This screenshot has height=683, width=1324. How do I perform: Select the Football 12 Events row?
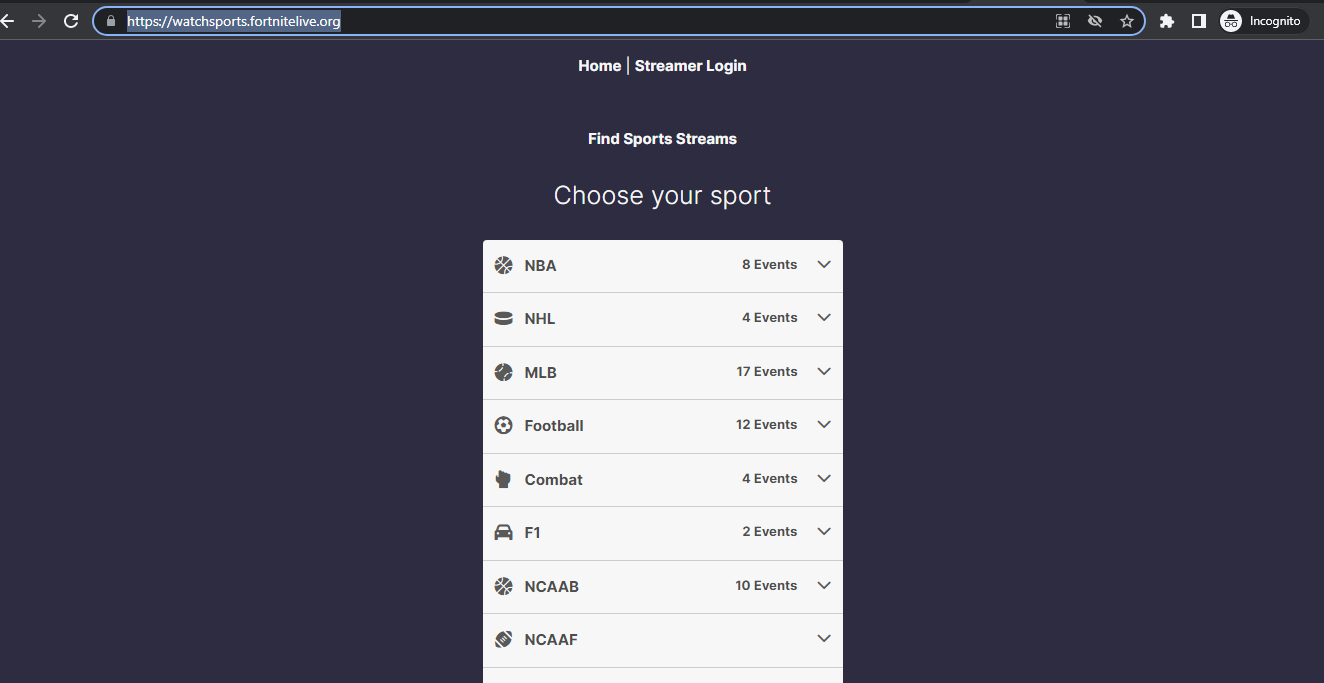(x=662, y=424)
